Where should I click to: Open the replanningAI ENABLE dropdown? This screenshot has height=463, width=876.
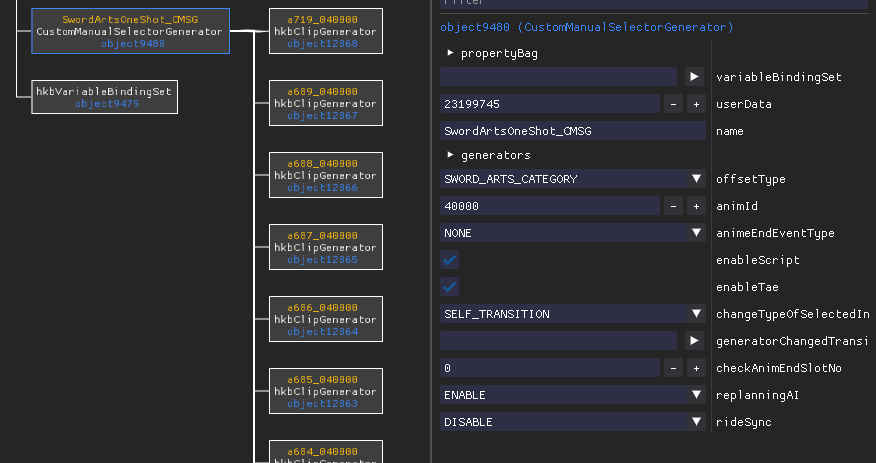click(x=573, y=395)
